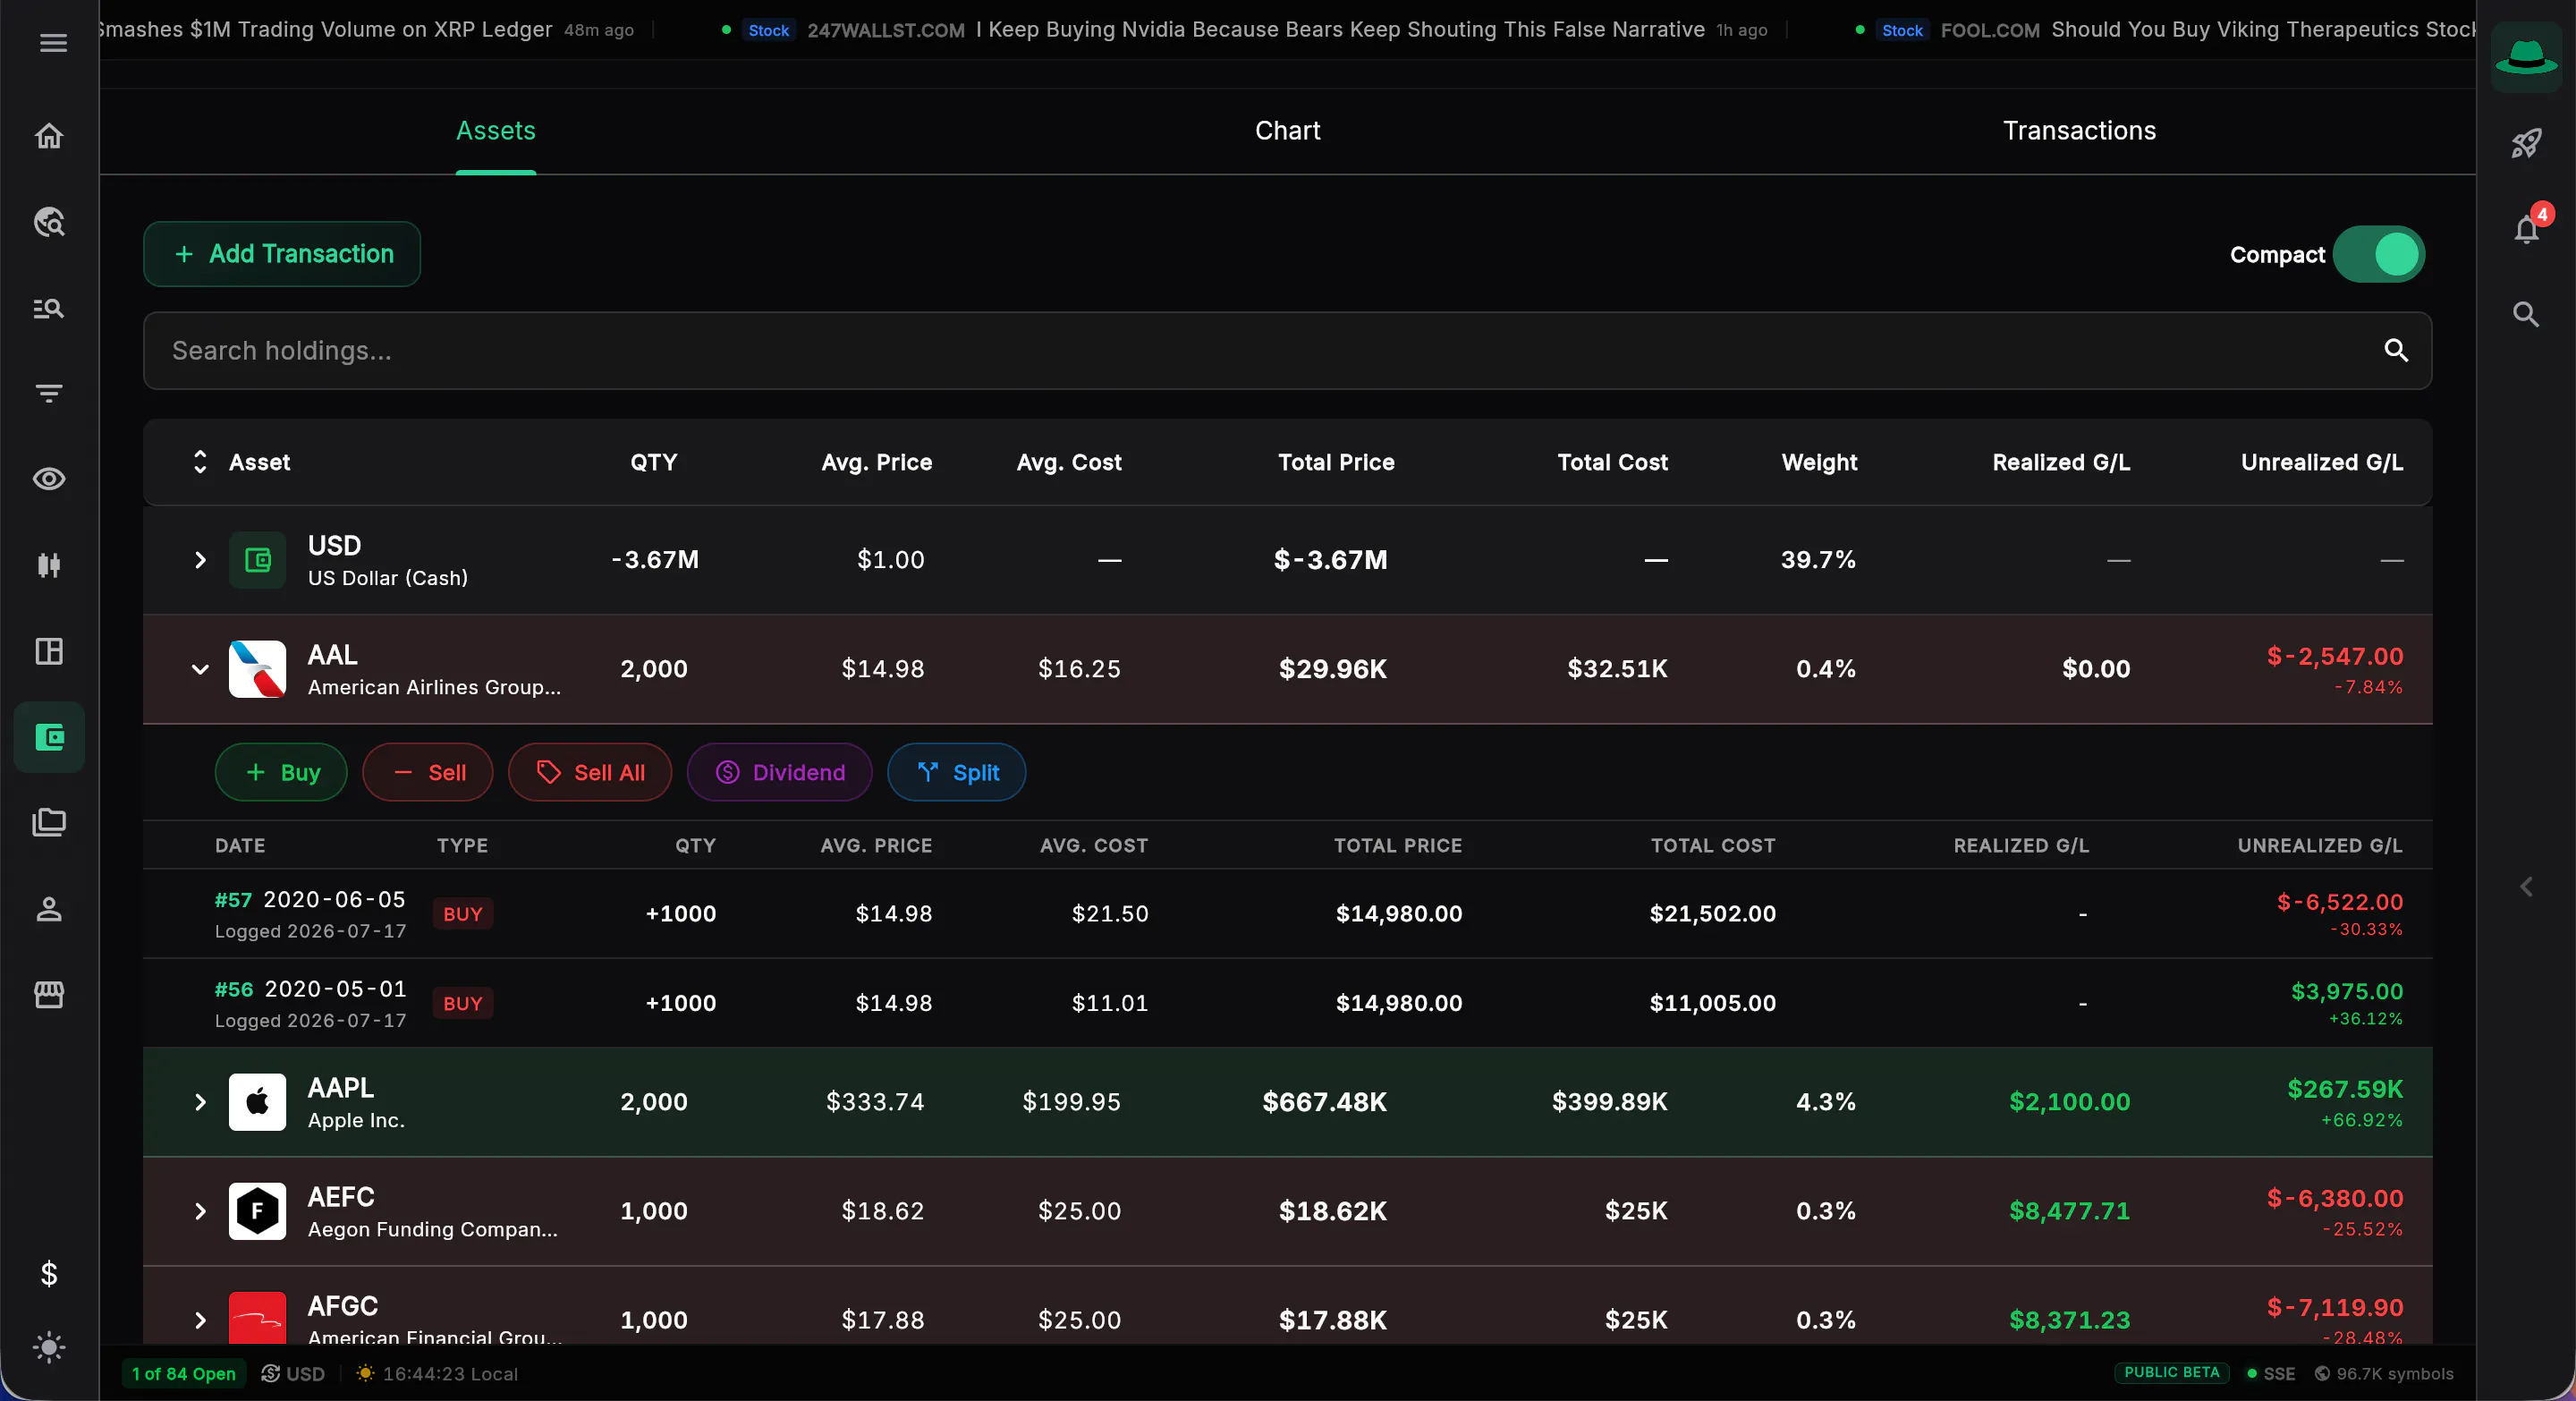Switch to the Assets tab
The width and height of the screenshot is (2576, 1401).
496,131
